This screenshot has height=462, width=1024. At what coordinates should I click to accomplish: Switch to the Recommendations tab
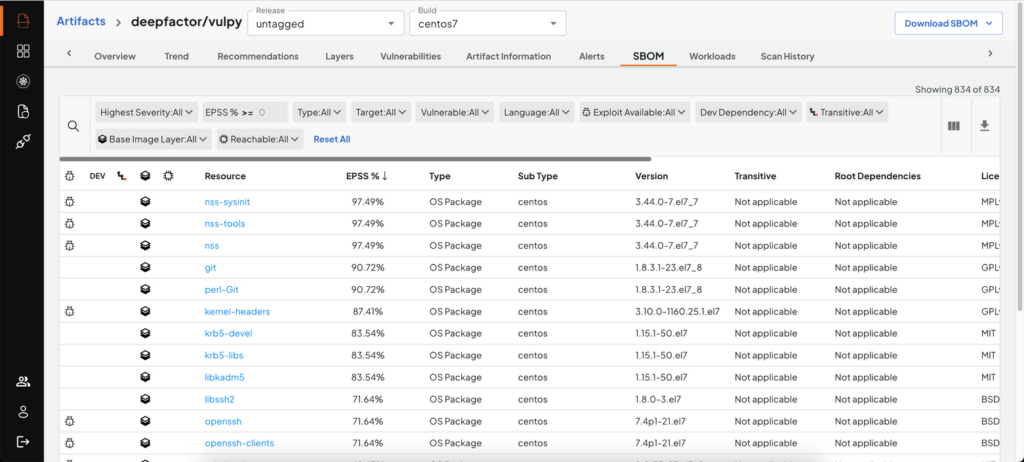coord(258,56)
